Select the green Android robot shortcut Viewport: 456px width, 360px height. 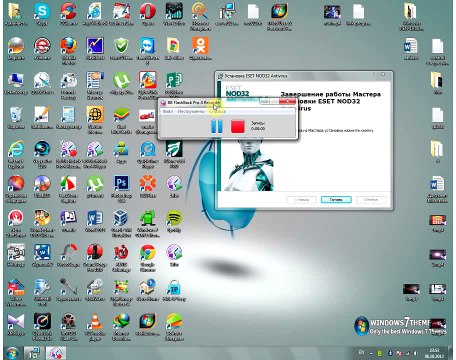pyautogui.click(x=148, y=223)
